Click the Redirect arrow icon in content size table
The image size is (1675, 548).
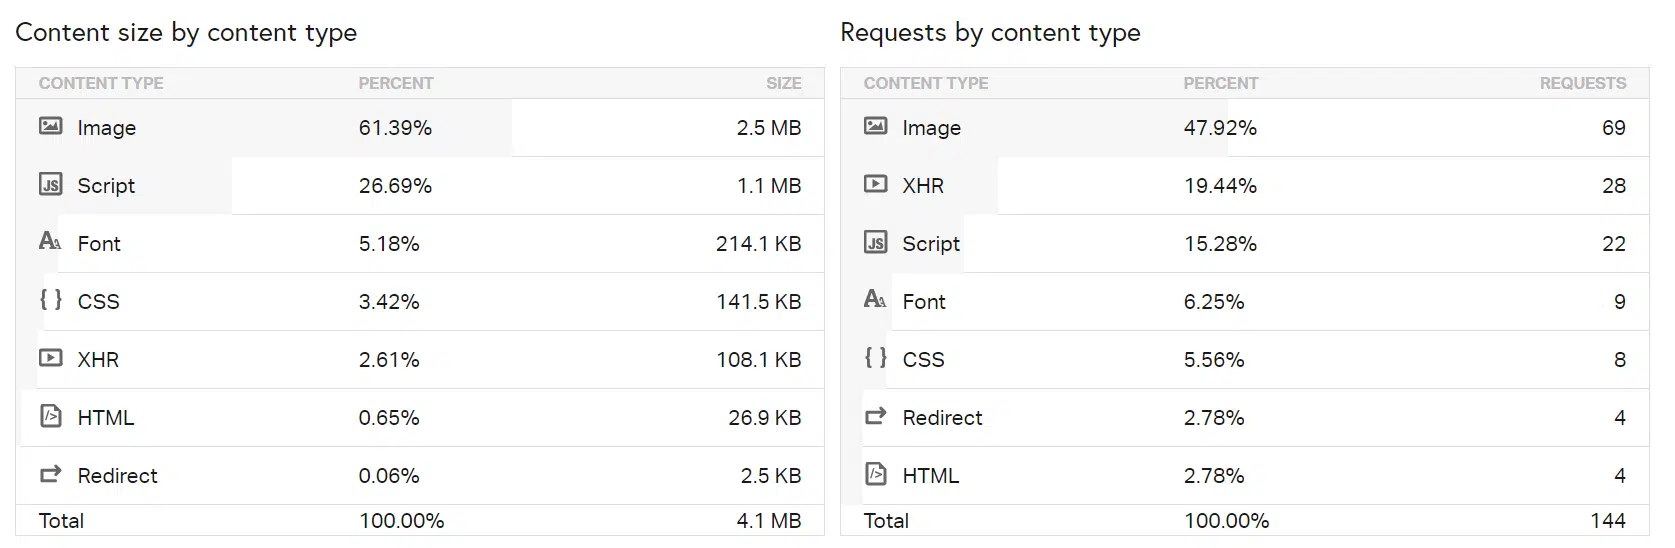point(50,474)
